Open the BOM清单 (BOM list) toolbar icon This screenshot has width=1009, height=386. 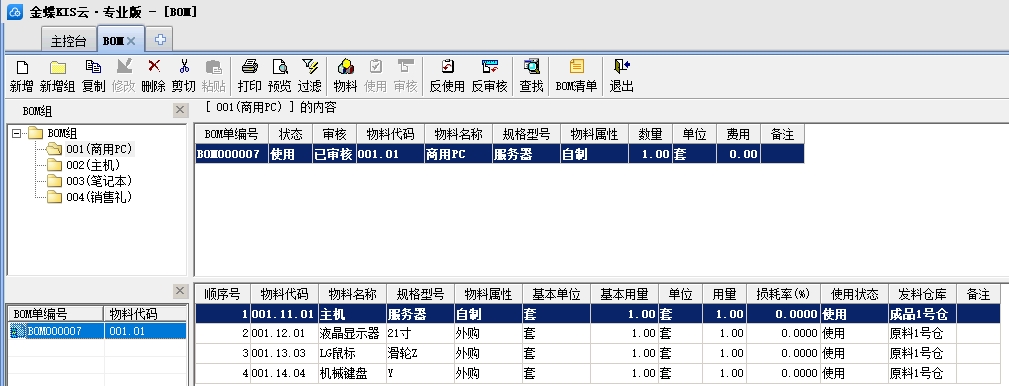(x=577, y=67)
